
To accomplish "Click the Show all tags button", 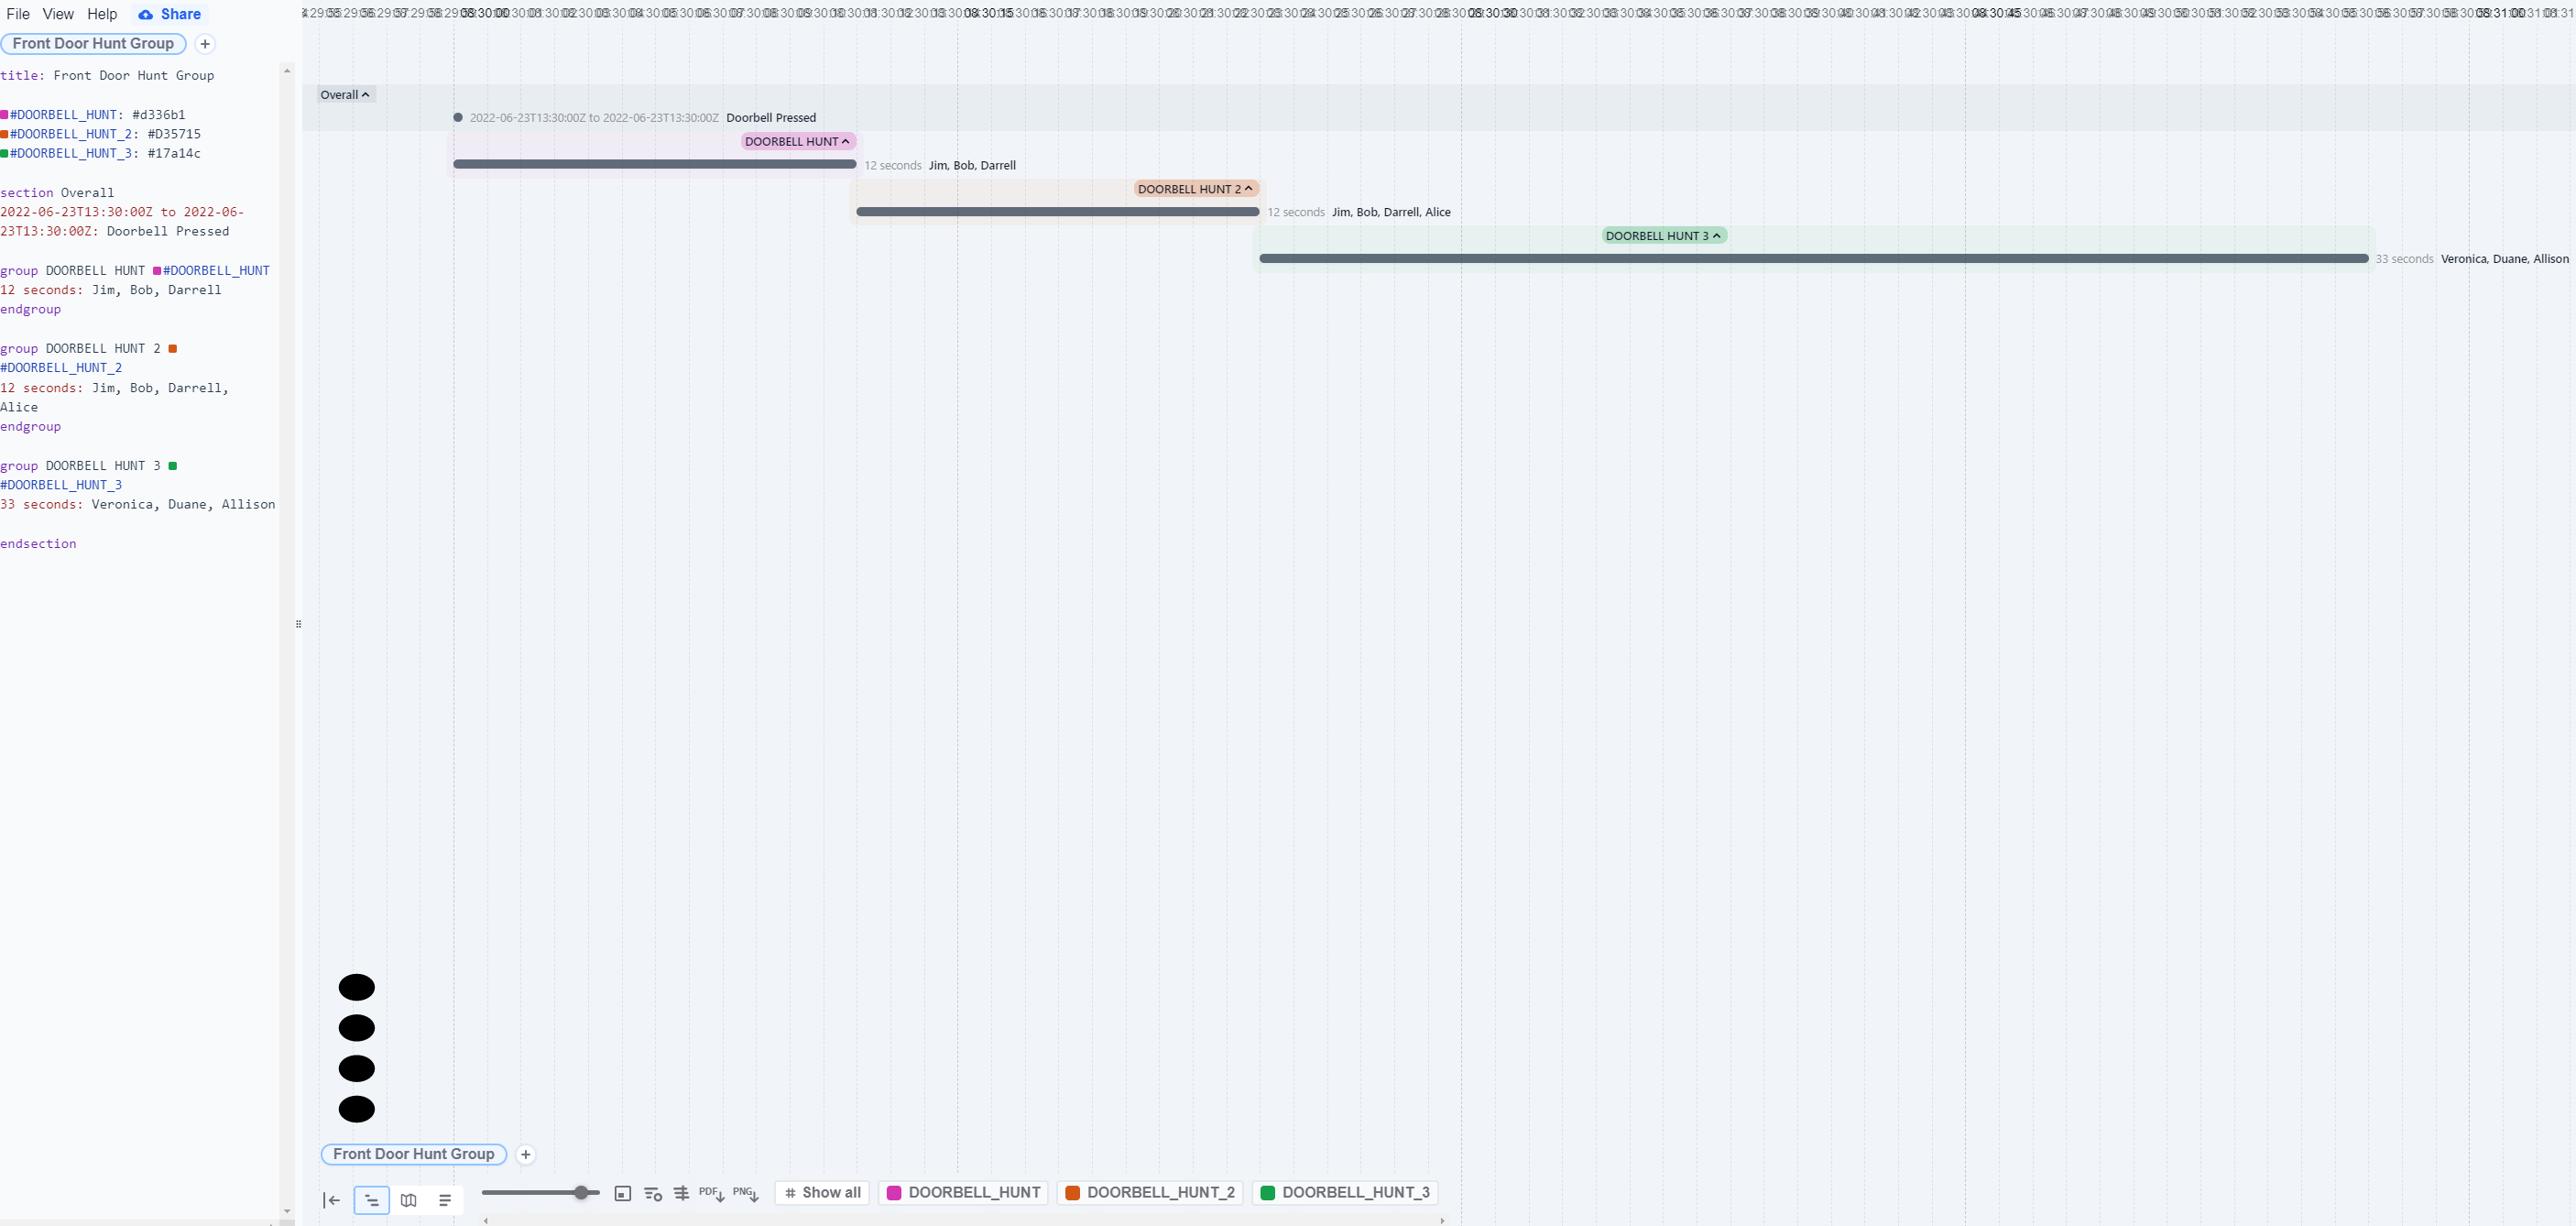I will coord(822,1192).
